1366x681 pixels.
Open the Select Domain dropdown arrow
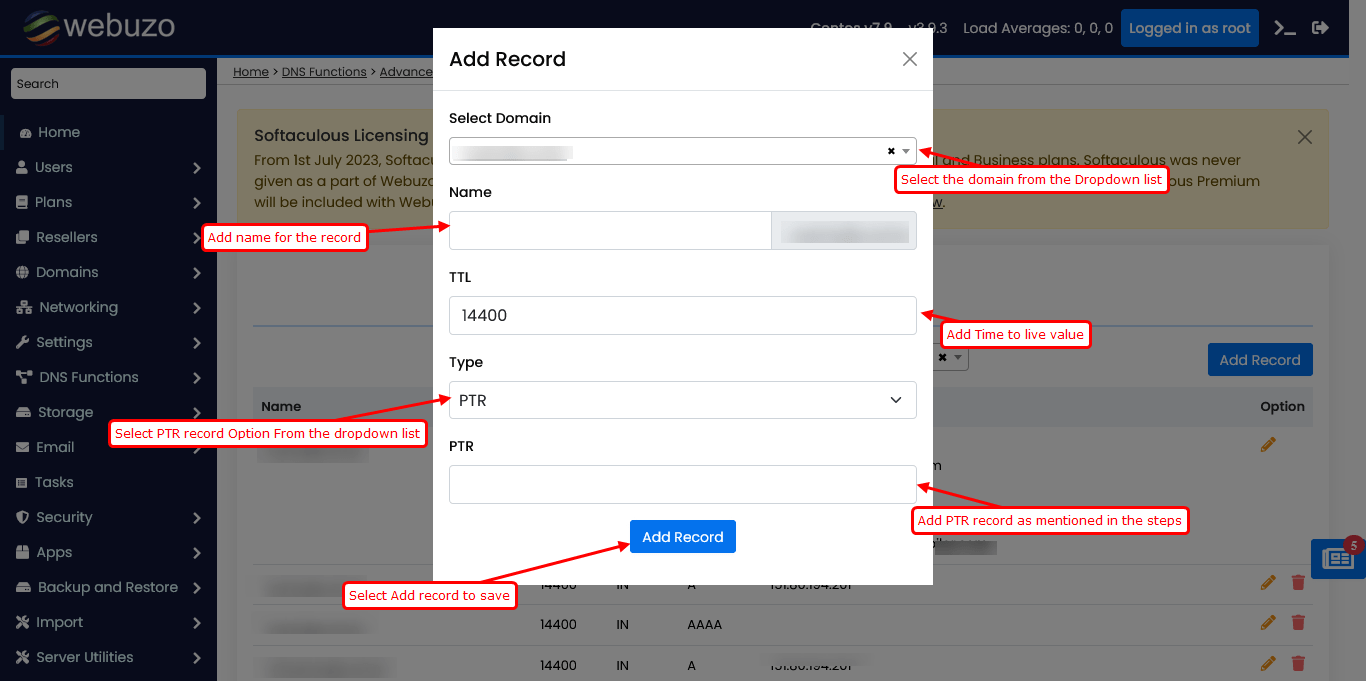point(906,151)
